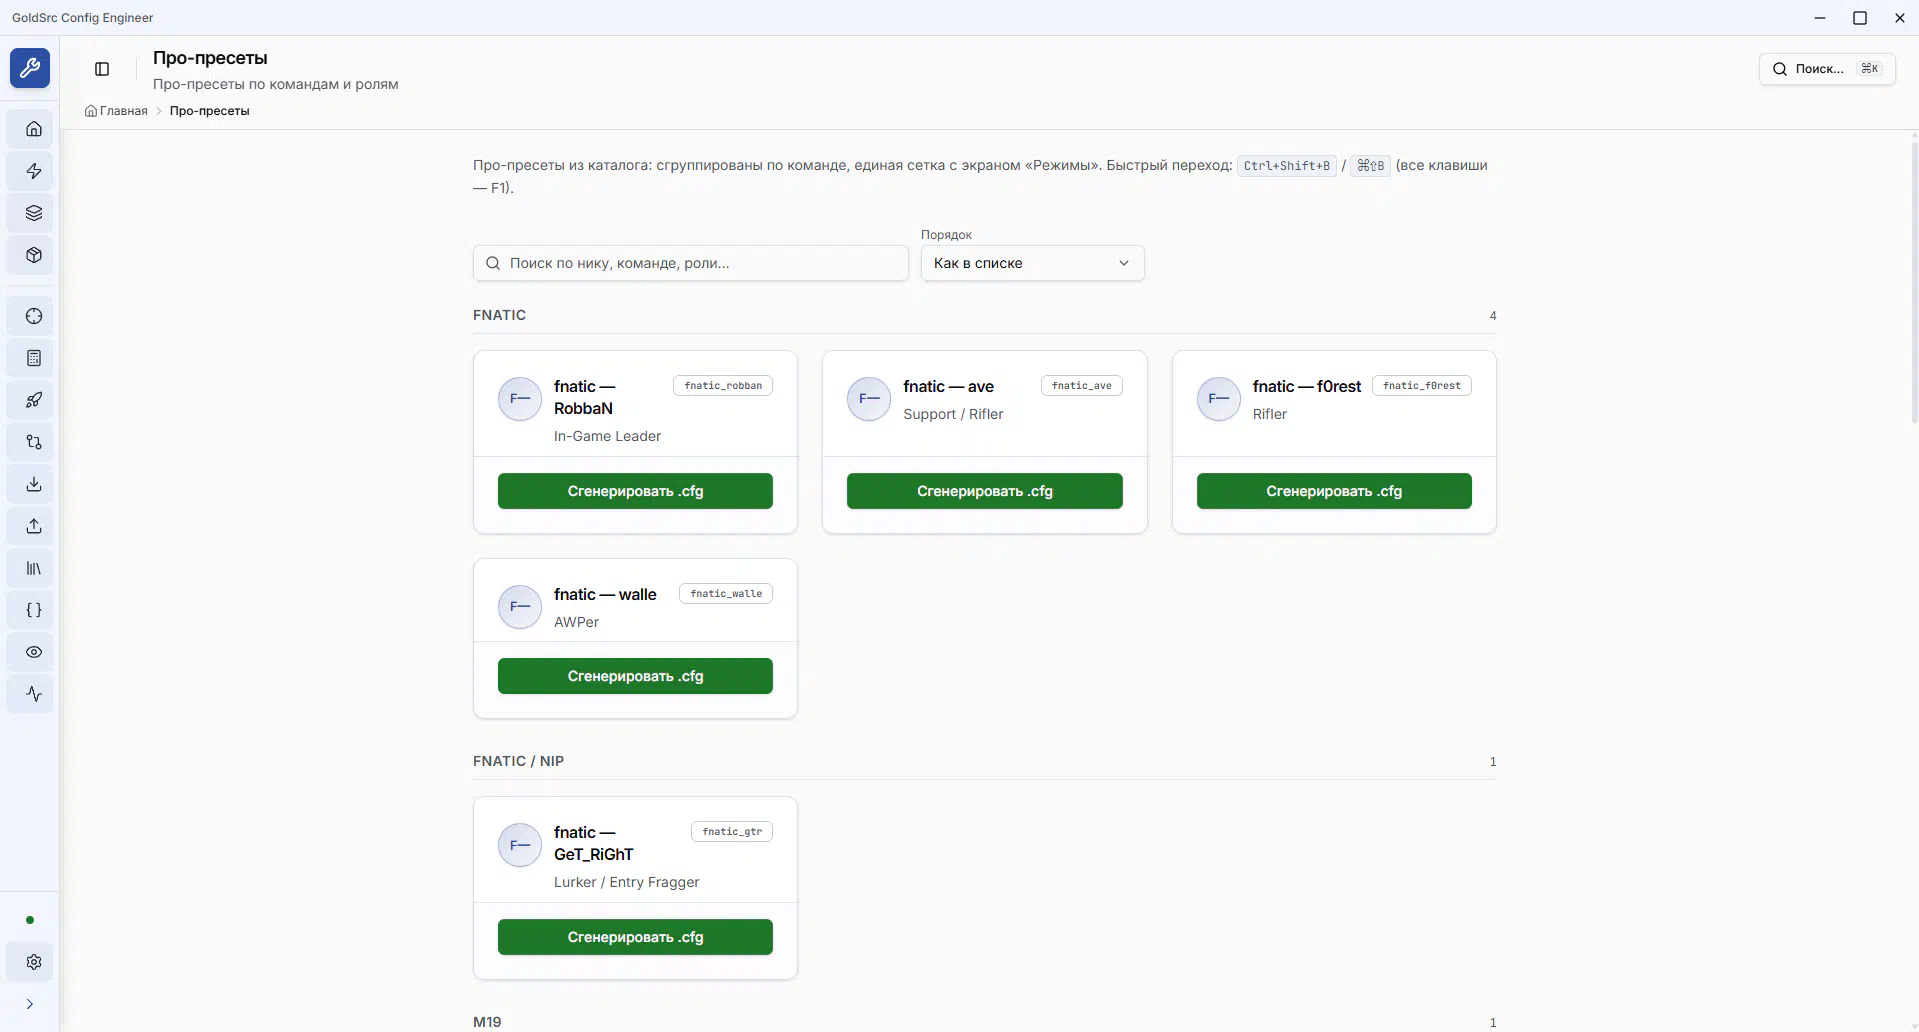Viewport: 1919px width, 1032px height.
Task: Click the page vertical scrollbar
Action: click(x=1914, y=282)
